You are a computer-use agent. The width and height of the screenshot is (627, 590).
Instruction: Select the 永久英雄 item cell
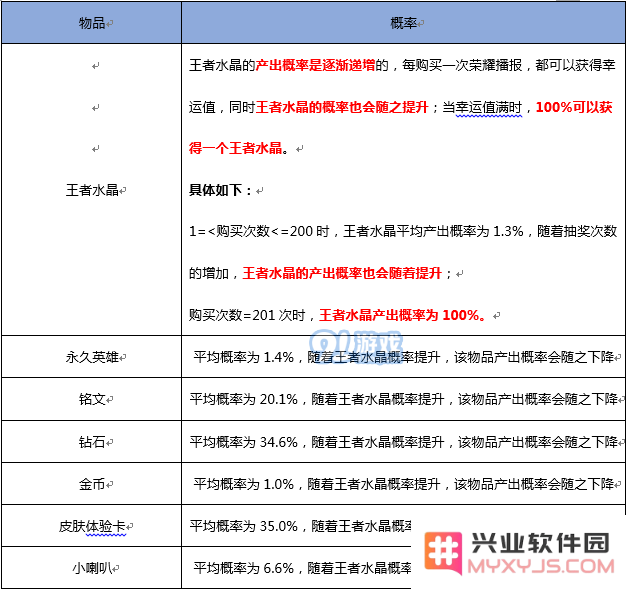point(92,357)
